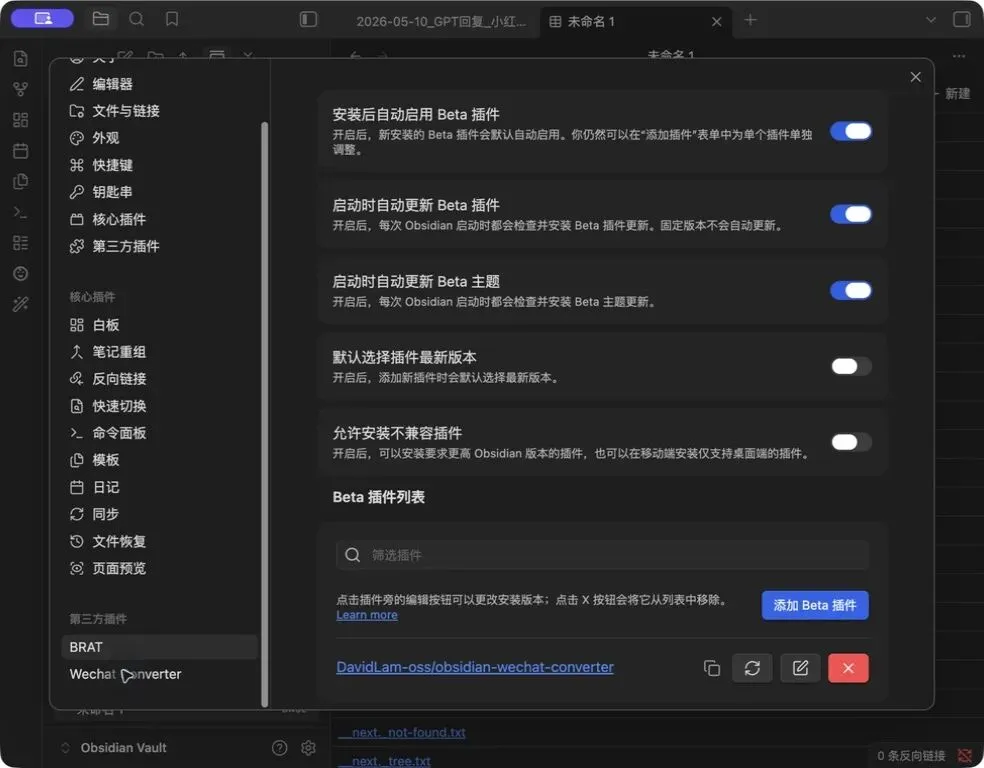The image size is (984, 768).
Task: Open canvas ribbon icon
Action: pos(21,120)
